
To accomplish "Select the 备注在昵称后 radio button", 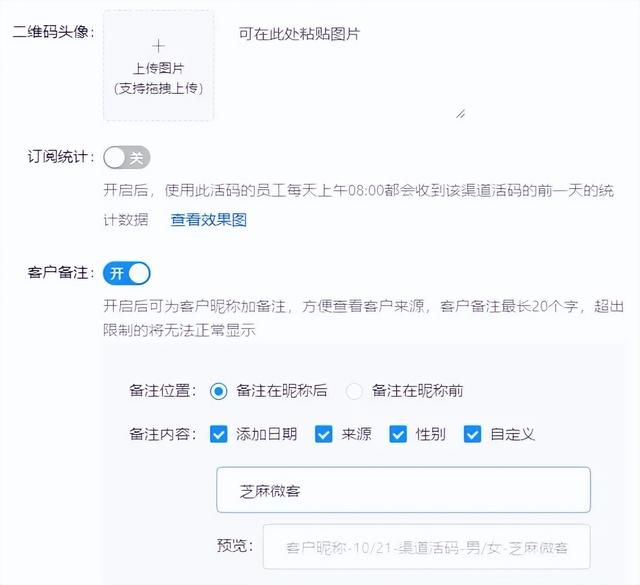I will tap(219, 391).
